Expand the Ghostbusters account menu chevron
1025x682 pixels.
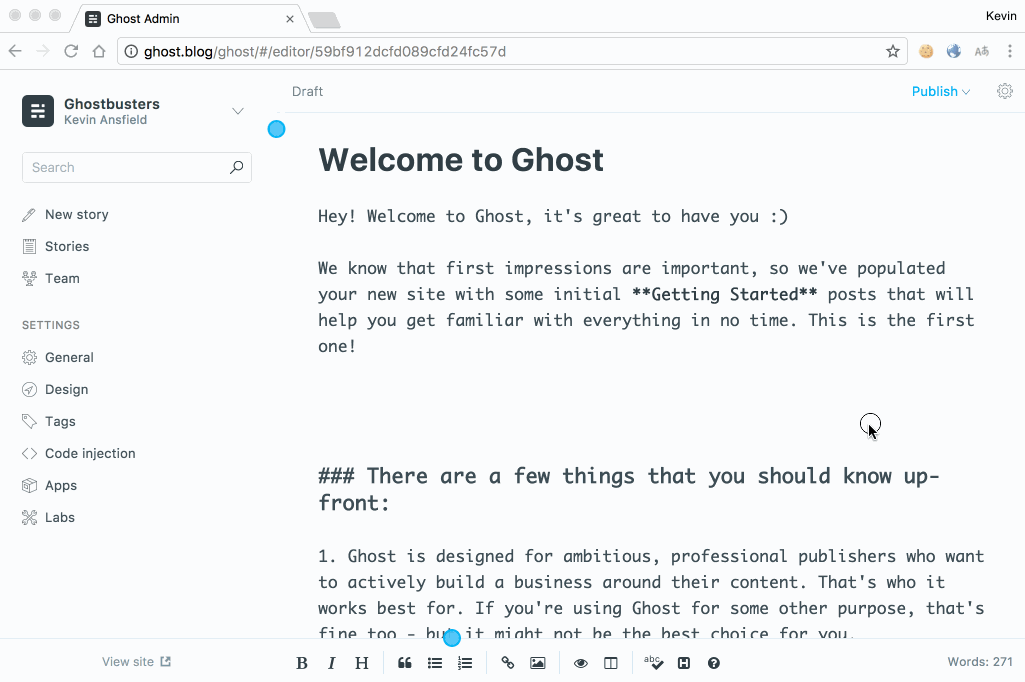click(x=238, y=111)
